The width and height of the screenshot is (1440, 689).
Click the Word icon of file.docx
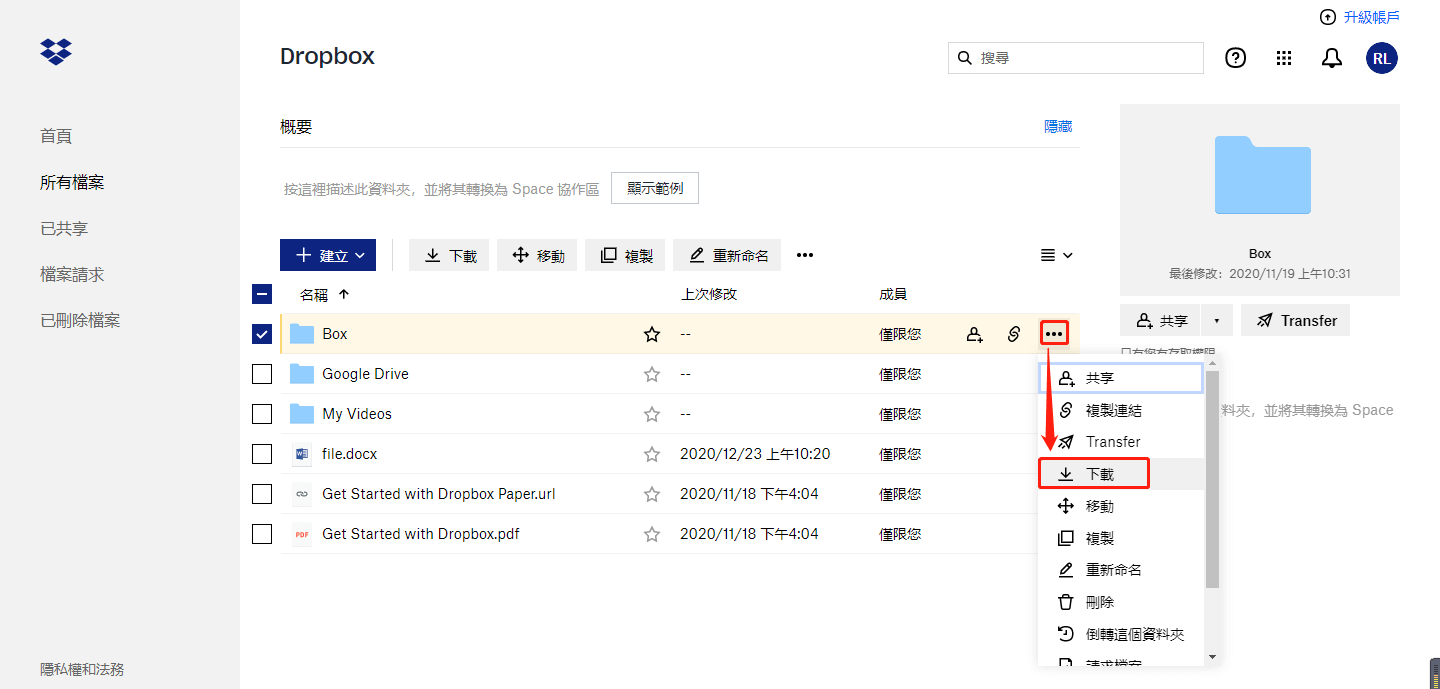click(x=302, y=454)
